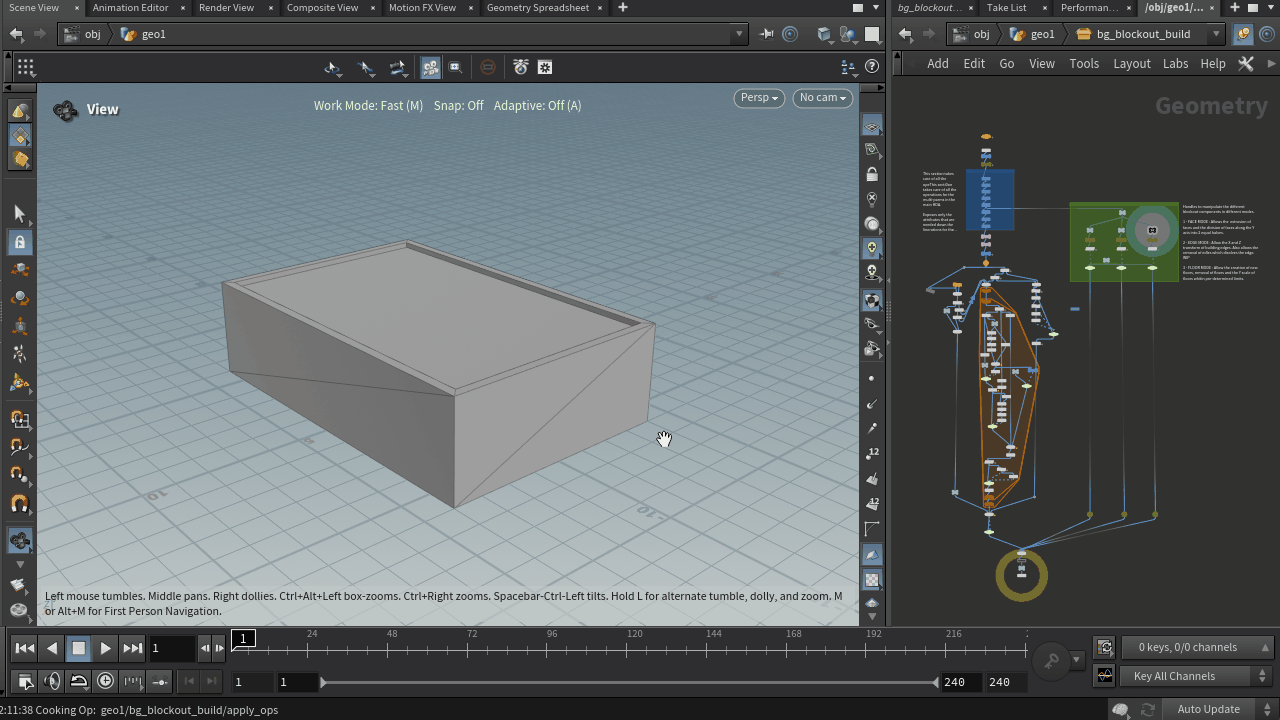The height and width of the screenshot is (720, 1280).
Task: Step forward one frame
Action: click(220, 648)
